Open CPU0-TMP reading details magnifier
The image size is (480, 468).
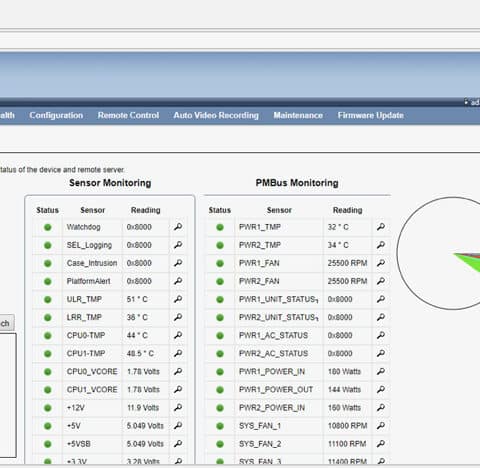tap(178, 335)
